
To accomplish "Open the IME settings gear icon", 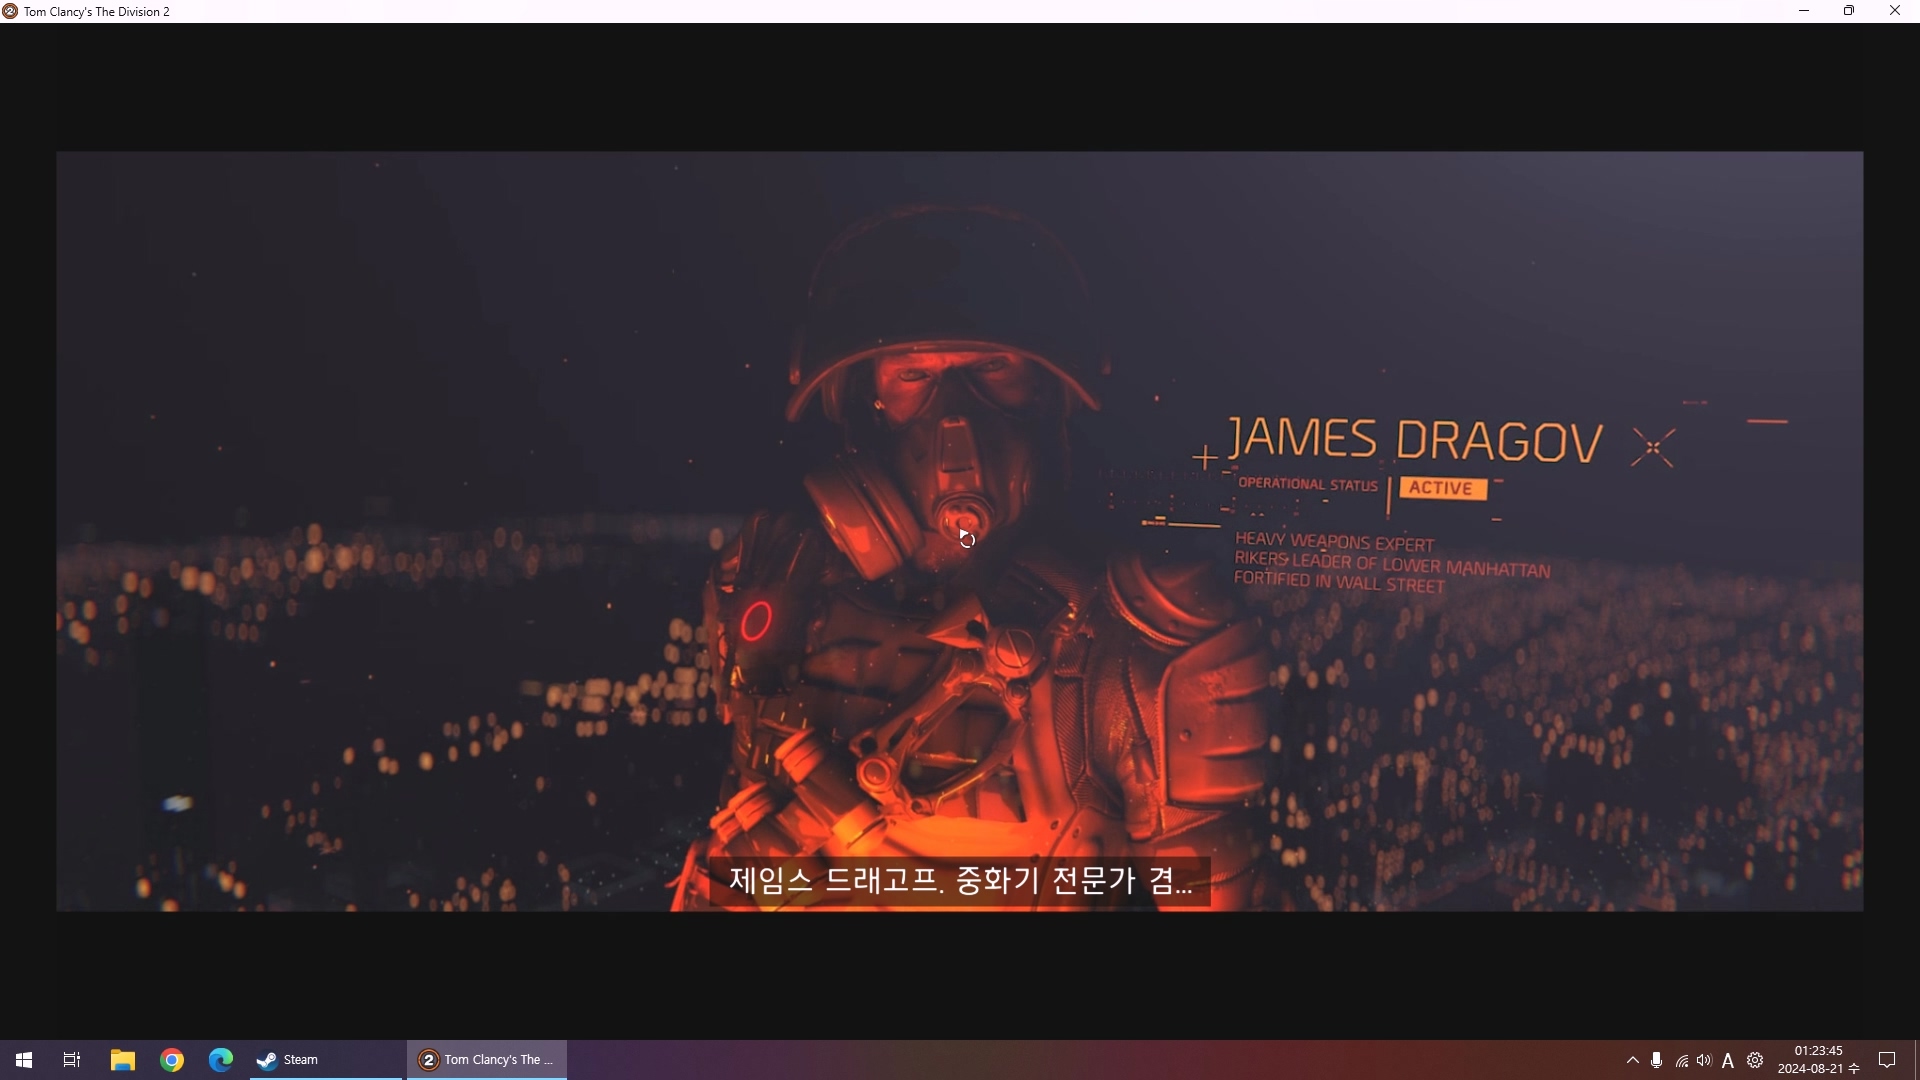I will [x=1755, y=1060].
